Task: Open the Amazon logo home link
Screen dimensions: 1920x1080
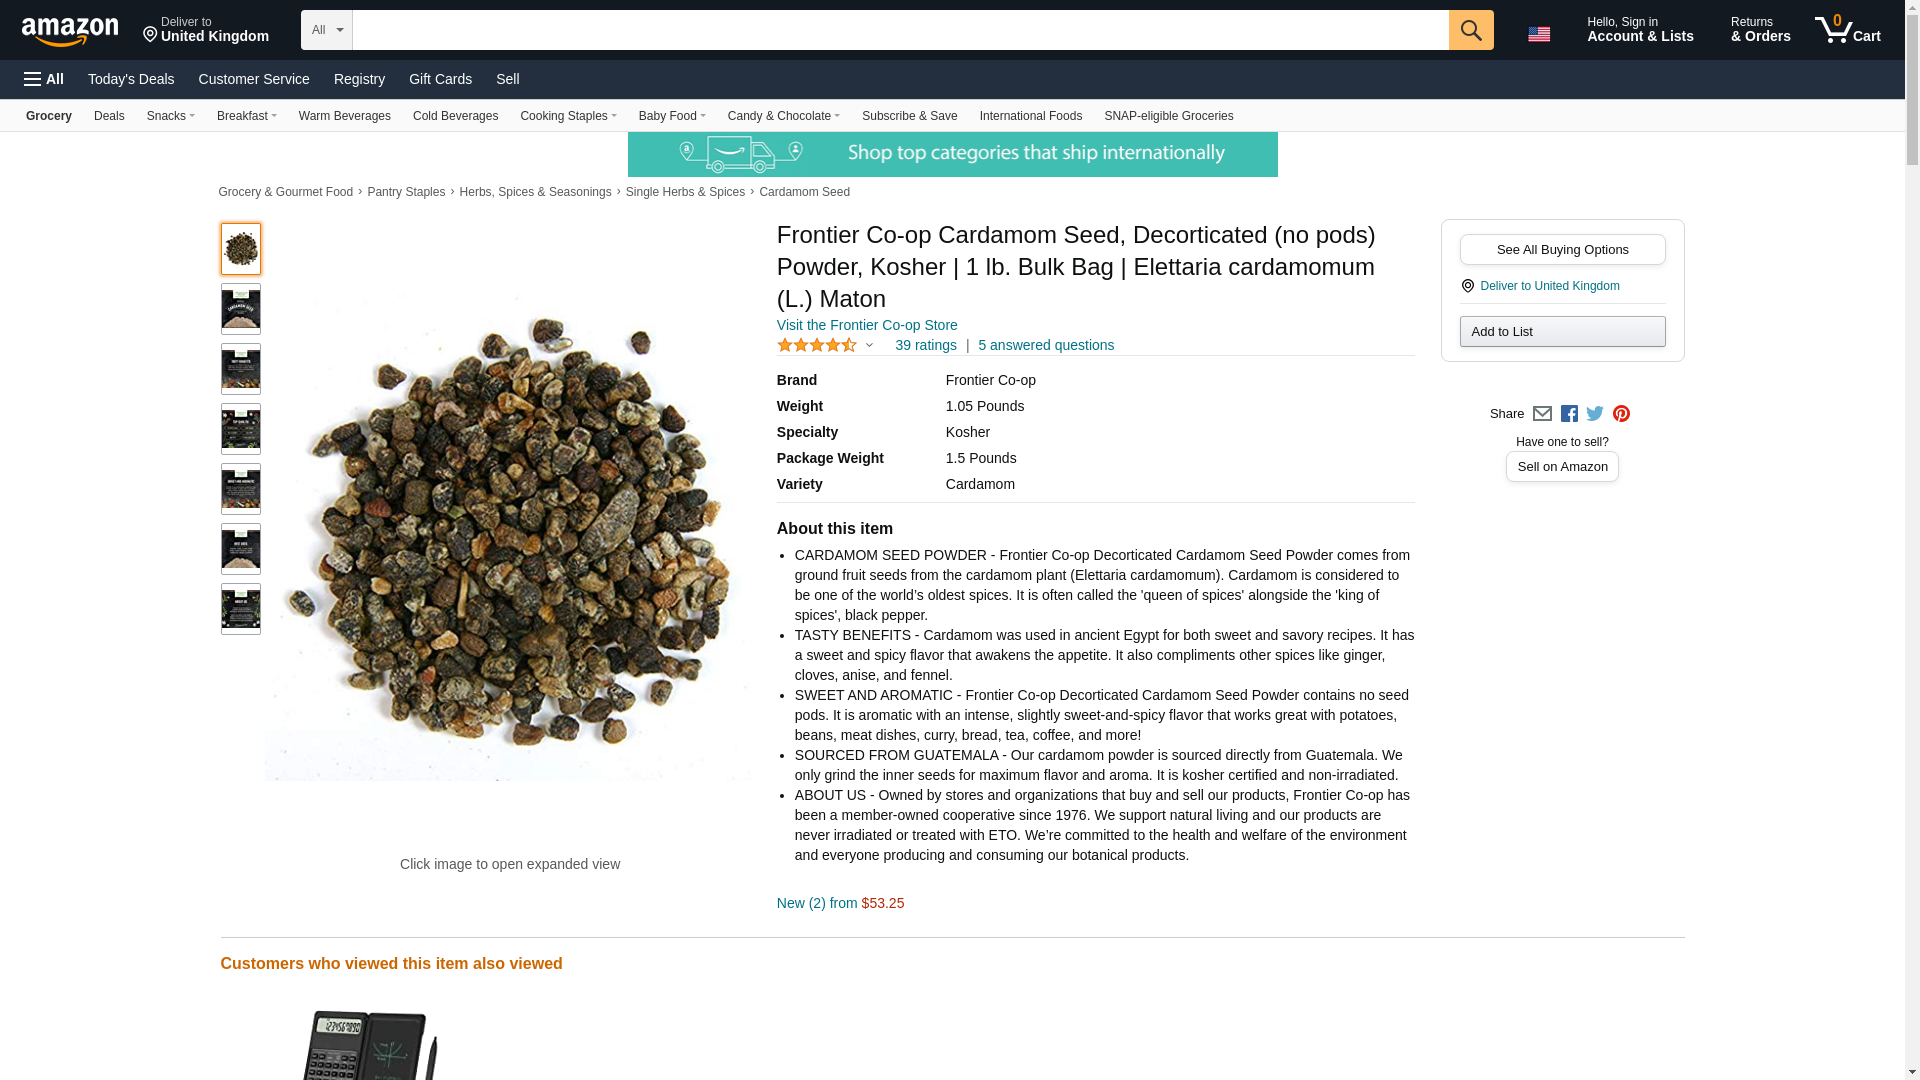Action: pos(70,31)
